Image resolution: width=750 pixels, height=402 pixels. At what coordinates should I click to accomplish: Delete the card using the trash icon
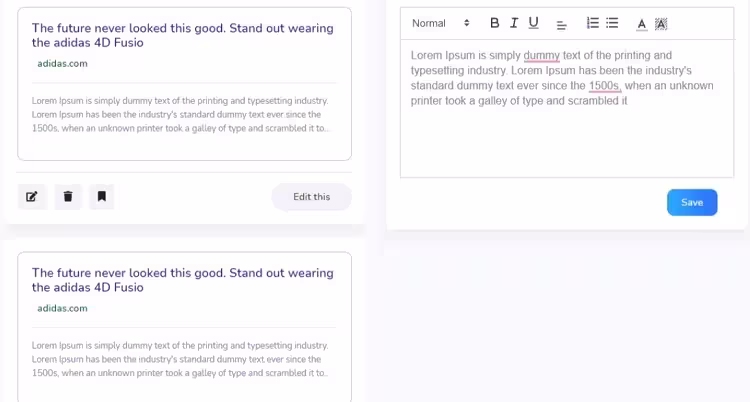point(67,197)
